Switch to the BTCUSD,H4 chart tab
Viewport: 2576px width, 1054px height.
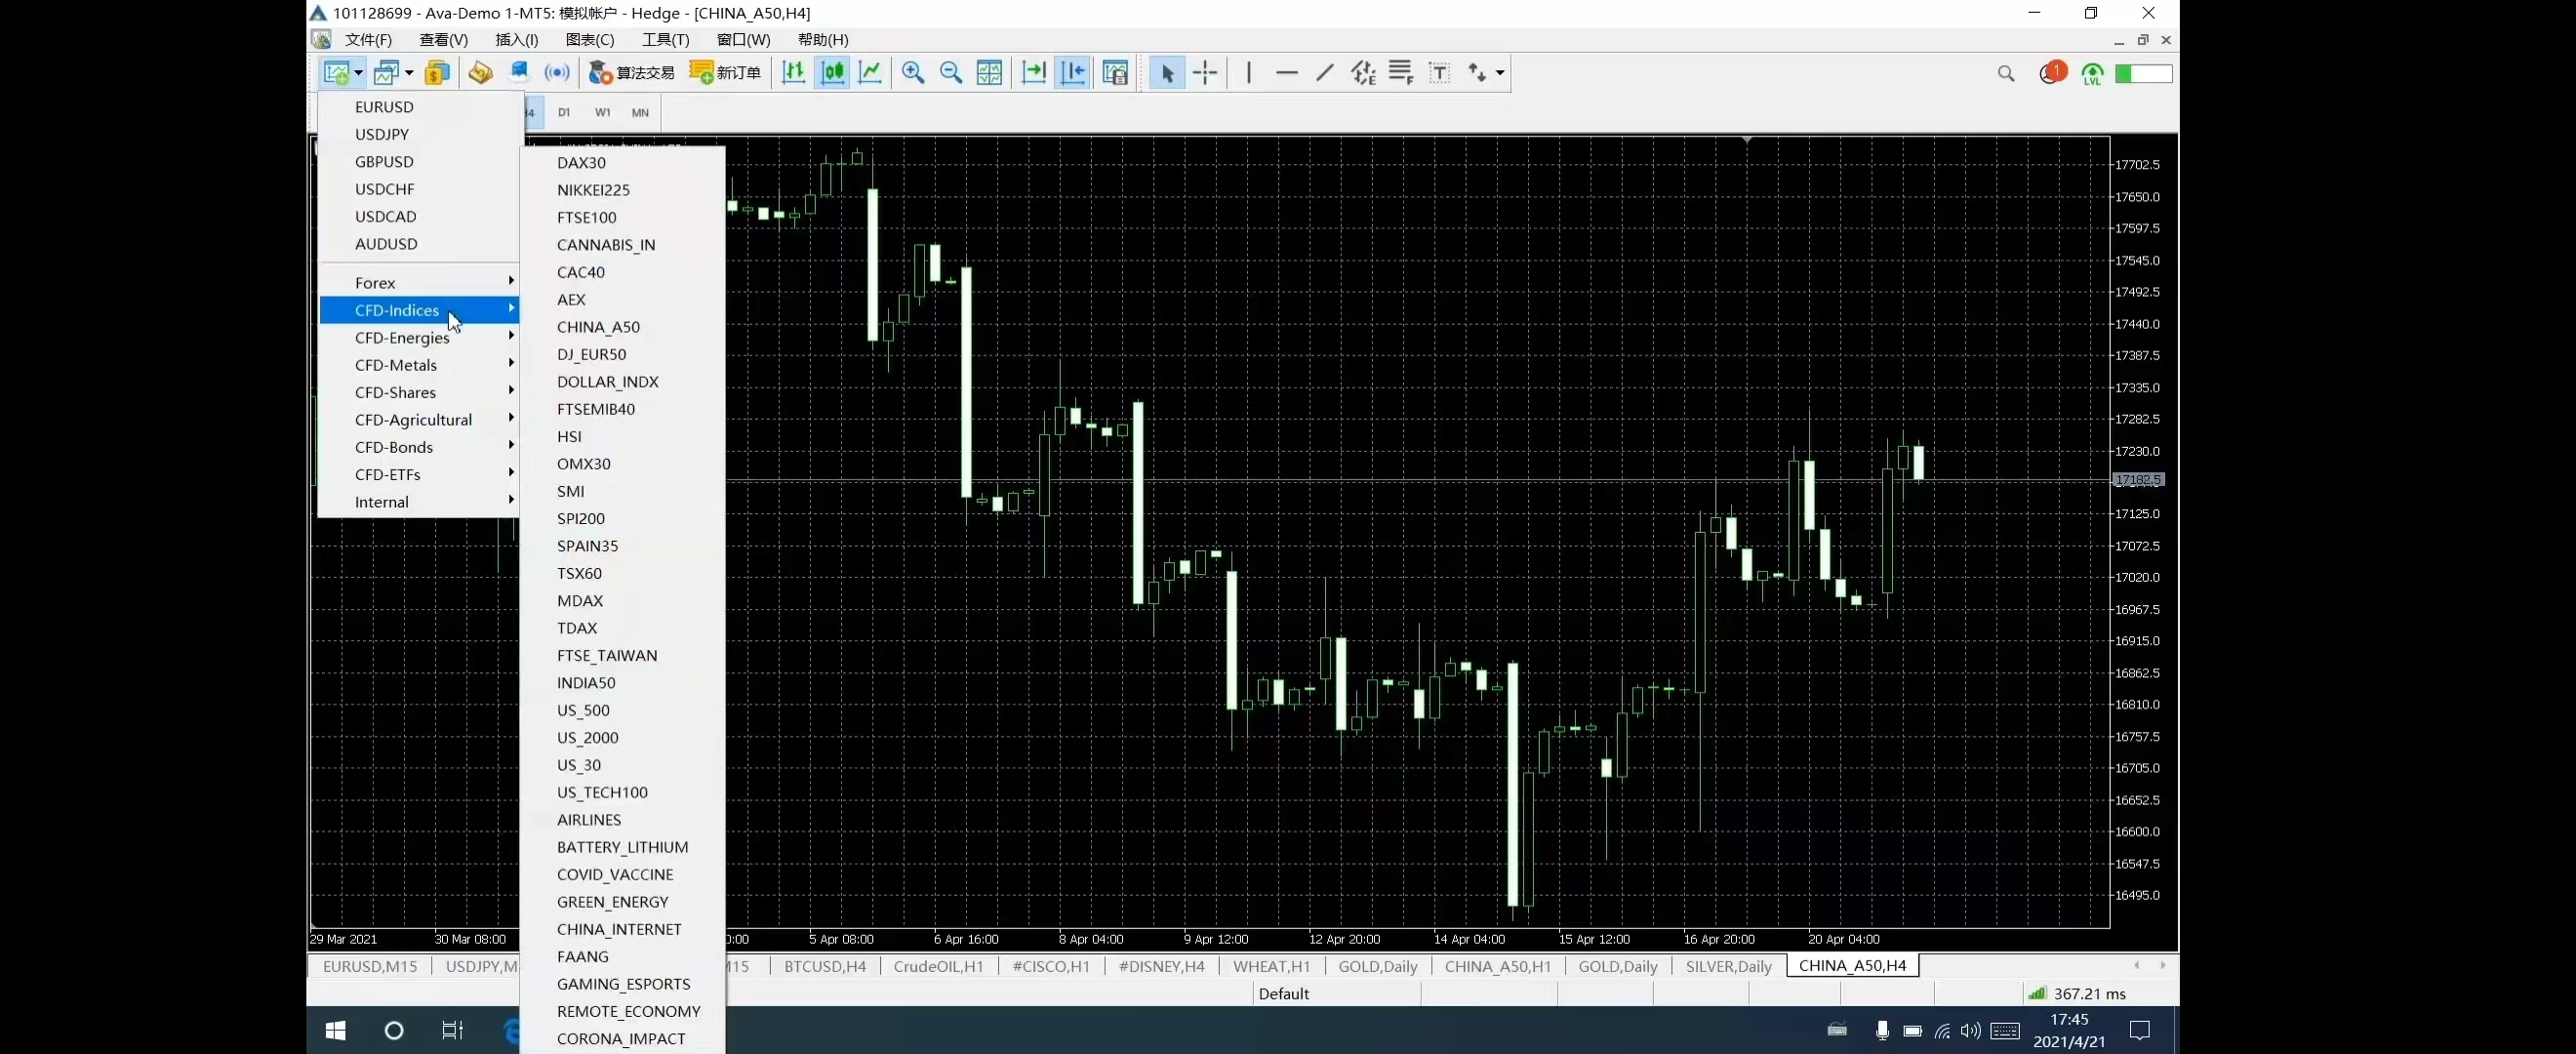pos(824,966)
